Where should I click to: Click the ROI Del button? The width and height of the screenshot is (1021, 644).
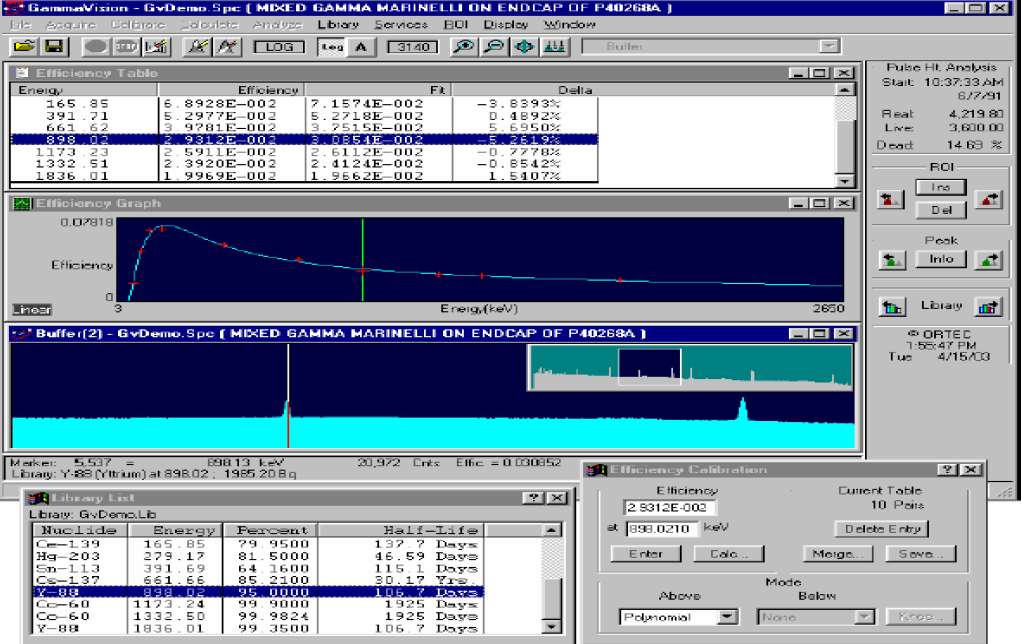click(940, 210)
